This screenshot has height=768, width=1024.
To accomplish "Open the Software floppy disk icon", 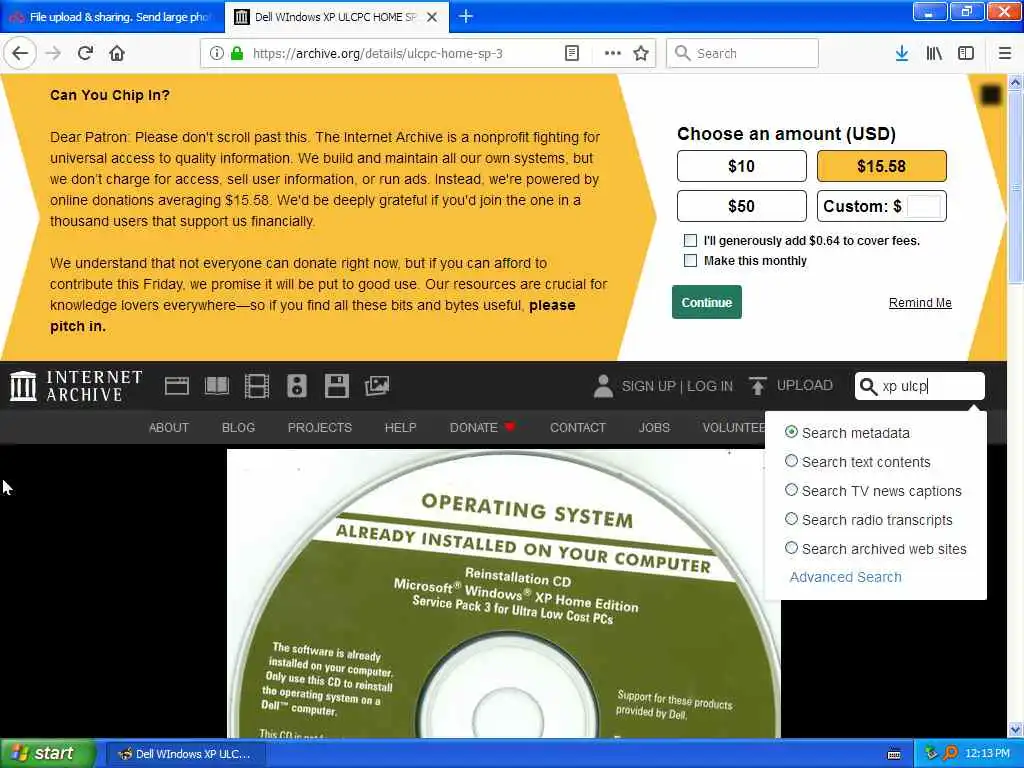I will click(336, 386).
